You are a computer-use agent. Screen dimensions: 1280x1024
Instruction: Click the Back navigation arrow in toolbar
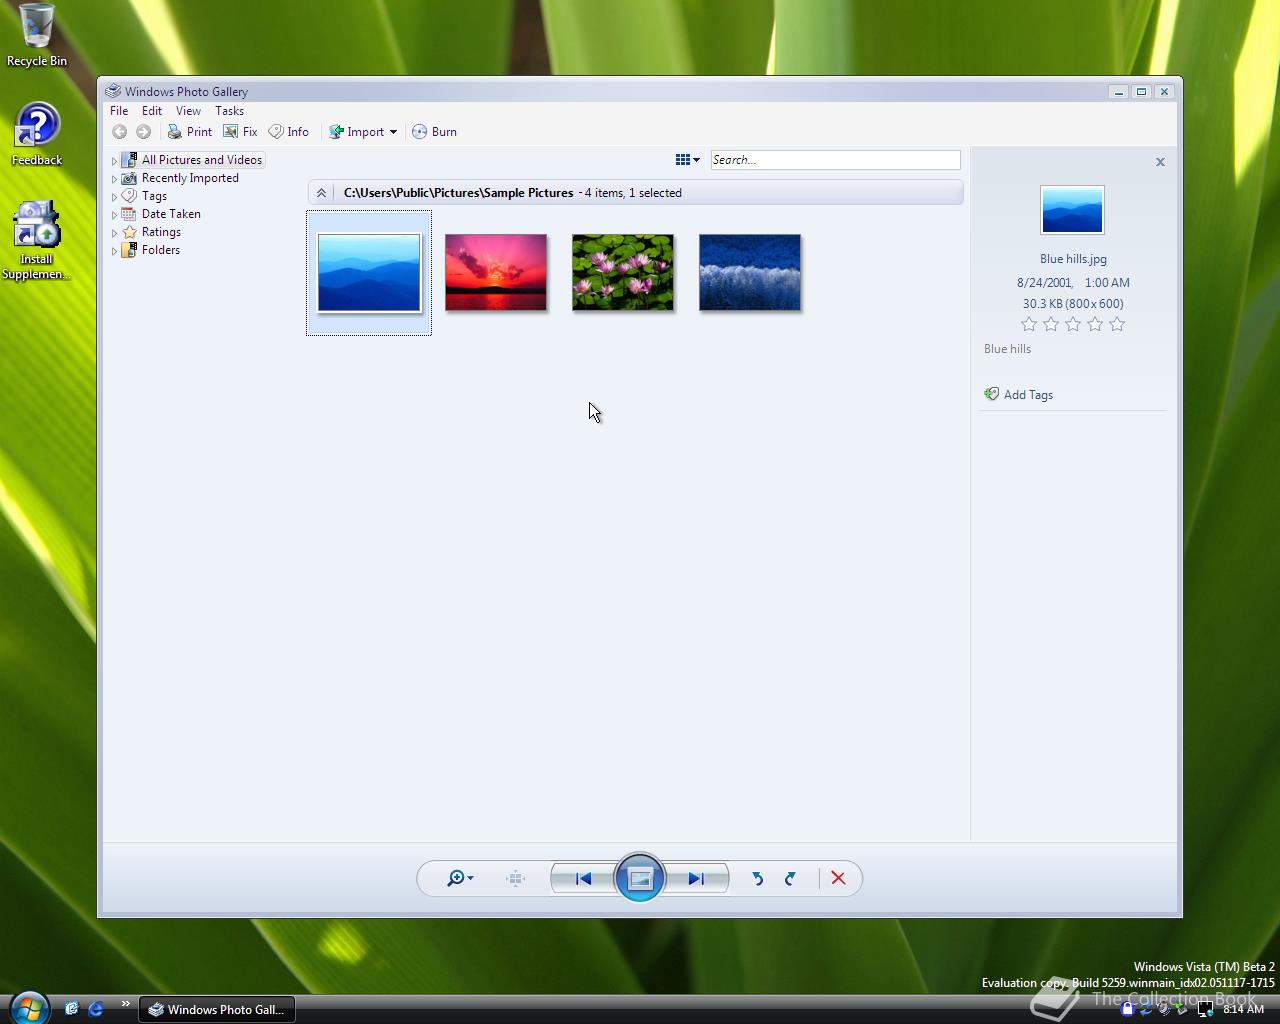(119, 132)
